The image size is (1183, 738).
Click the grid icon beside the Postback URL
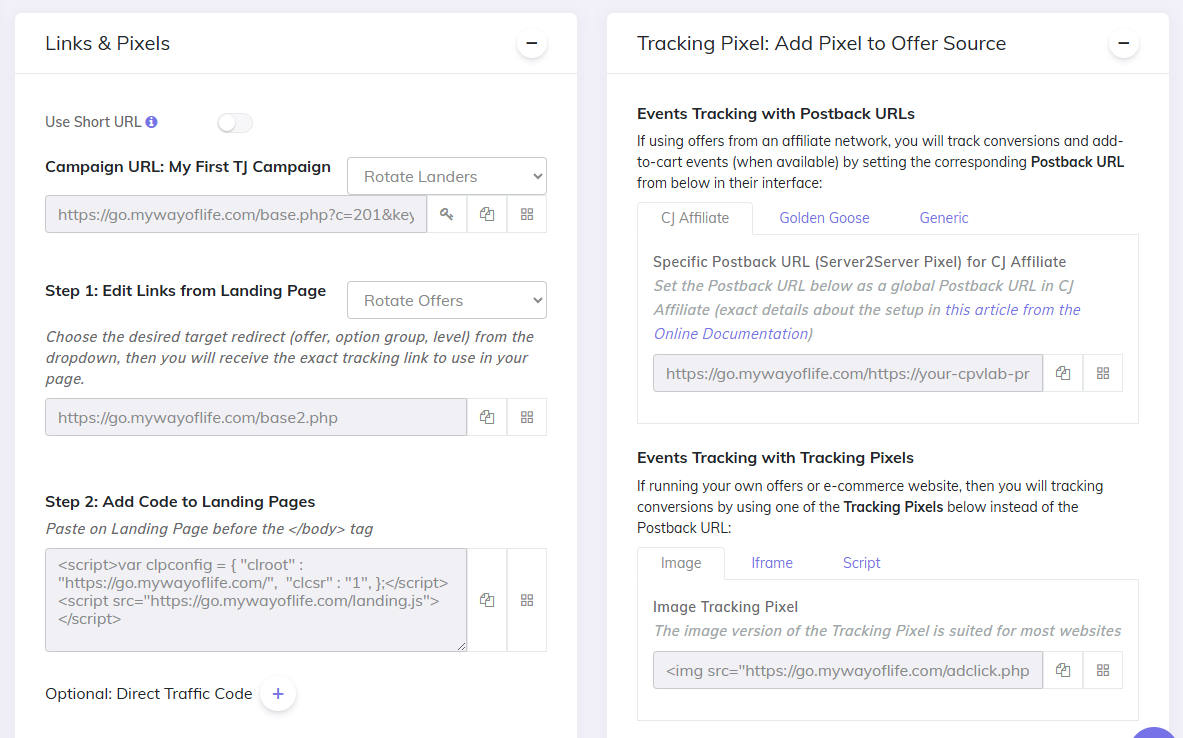[x=1103, y=372]
